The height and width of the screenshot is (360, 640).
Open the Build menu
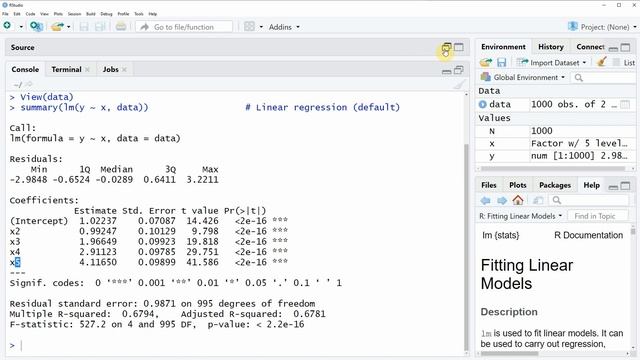click(91, 14)
